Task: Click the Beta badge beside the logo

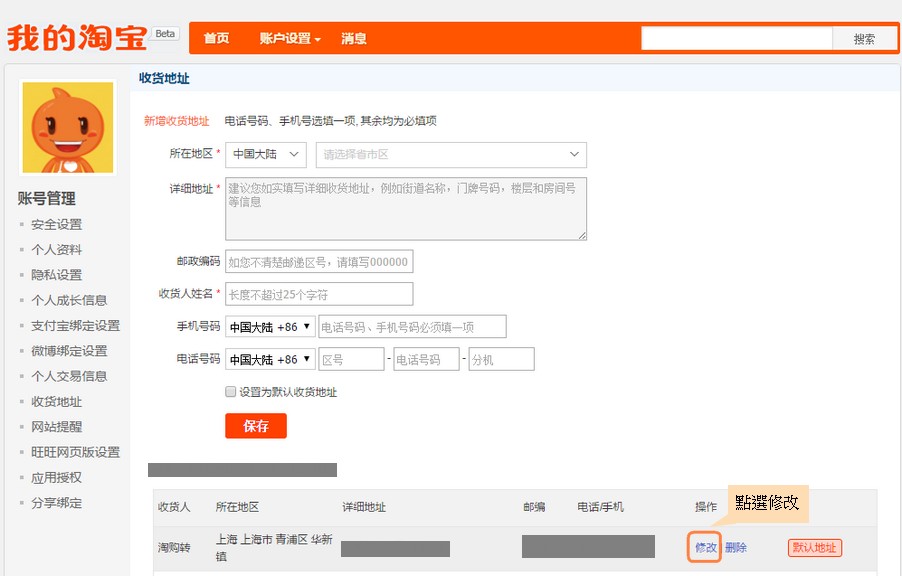Action: pyautogui.click(x=165, y=33)
